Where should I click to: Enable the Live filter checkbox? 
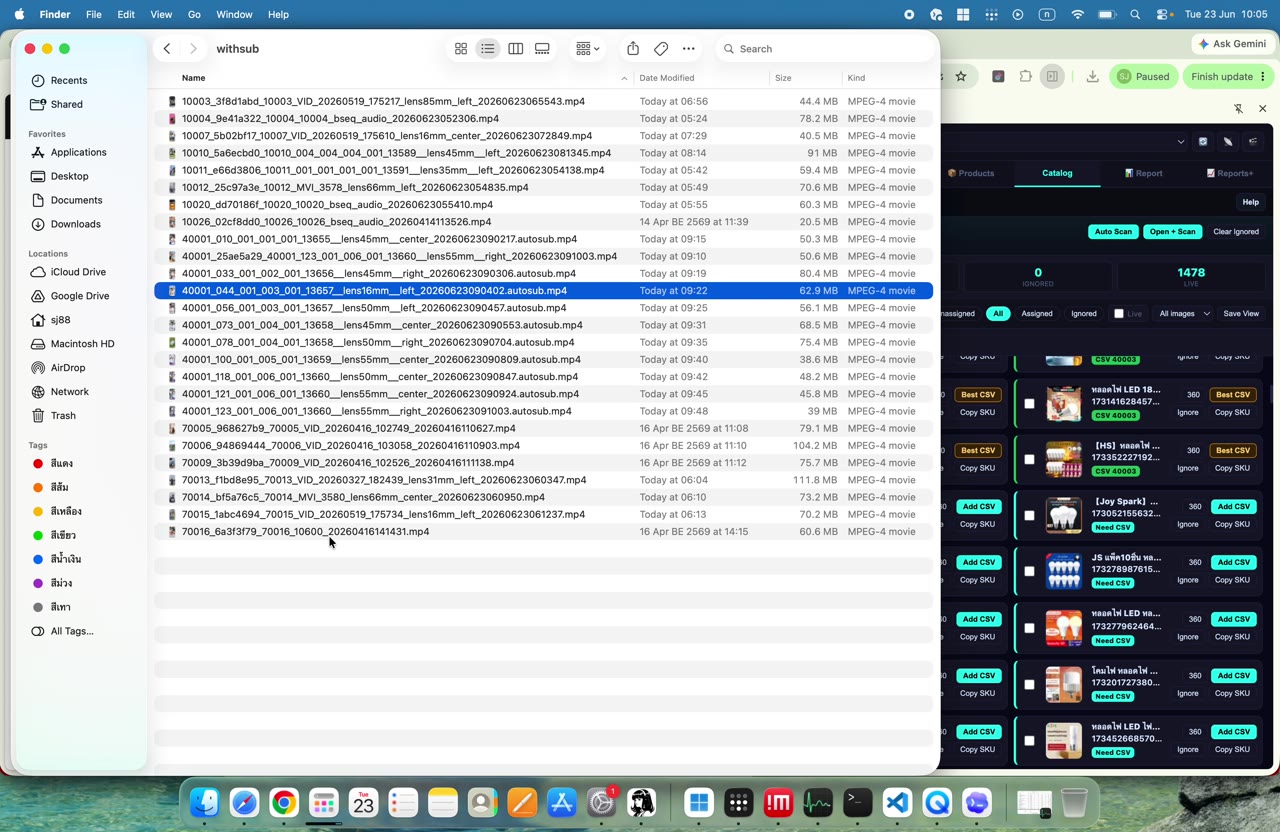(x=1119, y=314)
